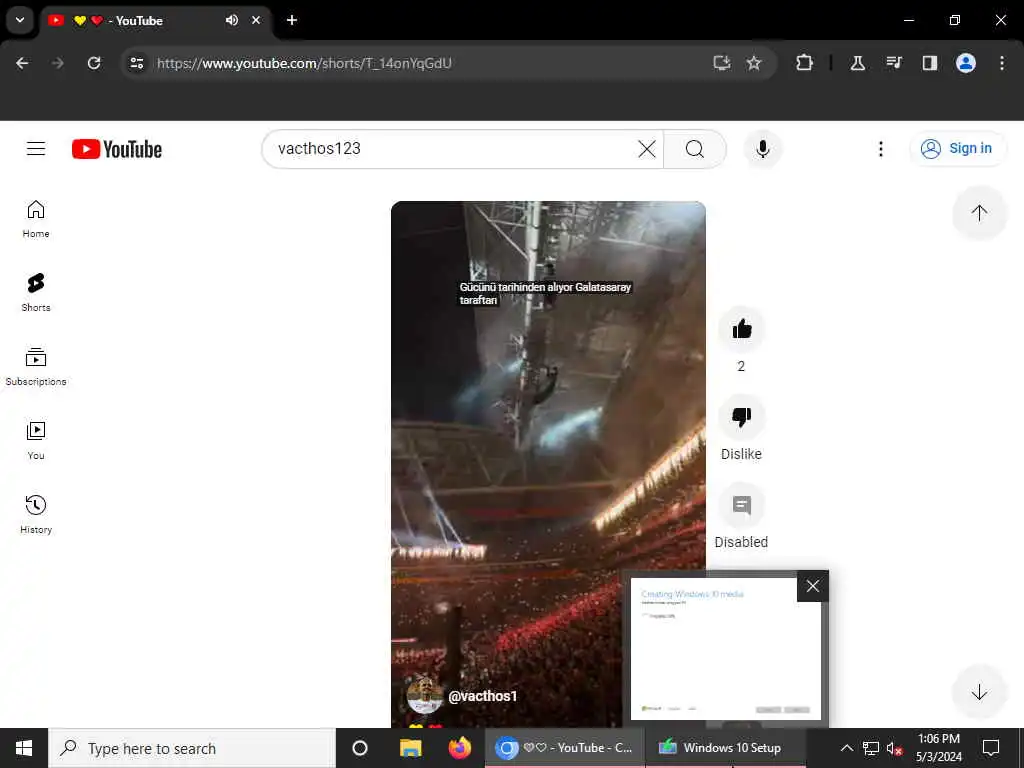Viewport: 1024px width, 768px height.
Task: Open the notification action center
Action: (x=991, y=748)
